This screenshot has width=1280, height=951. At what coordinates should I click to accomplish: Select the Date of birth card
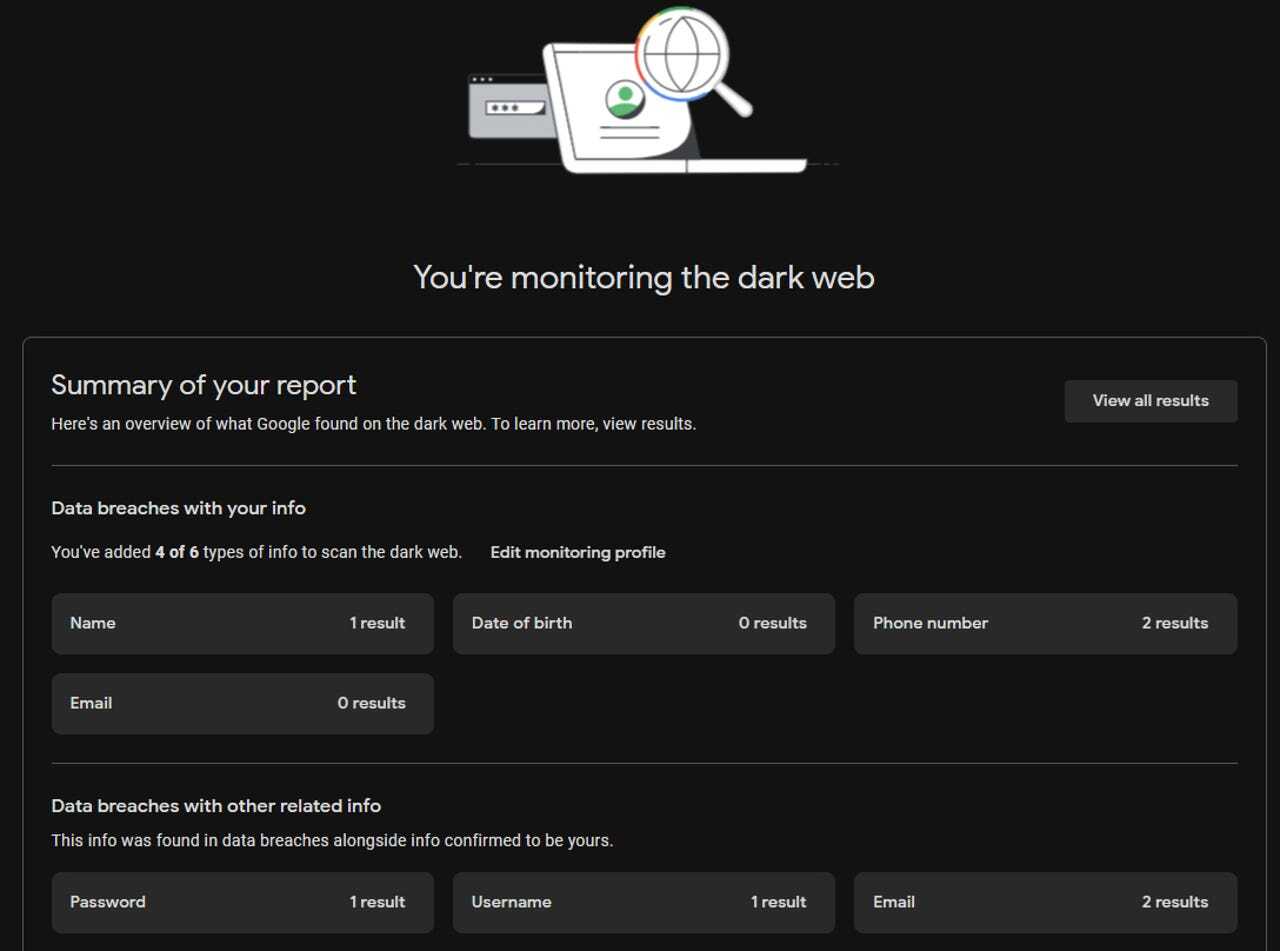coord(643,623)
